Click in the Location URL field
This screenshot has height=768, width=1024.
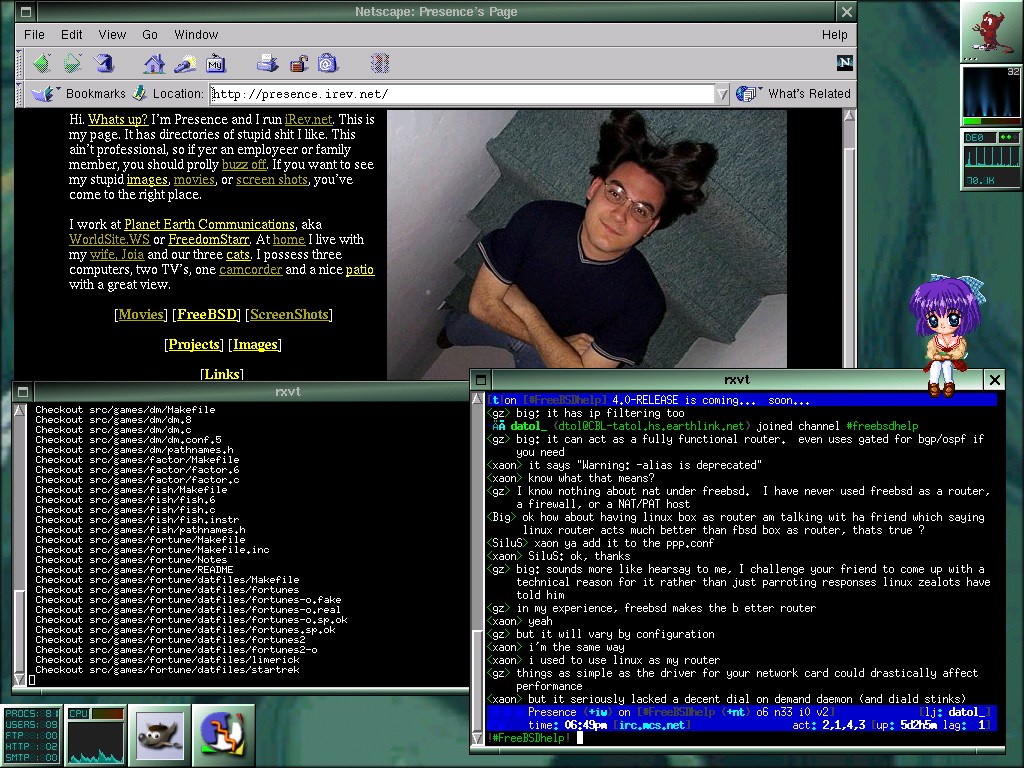coord(460,94)
